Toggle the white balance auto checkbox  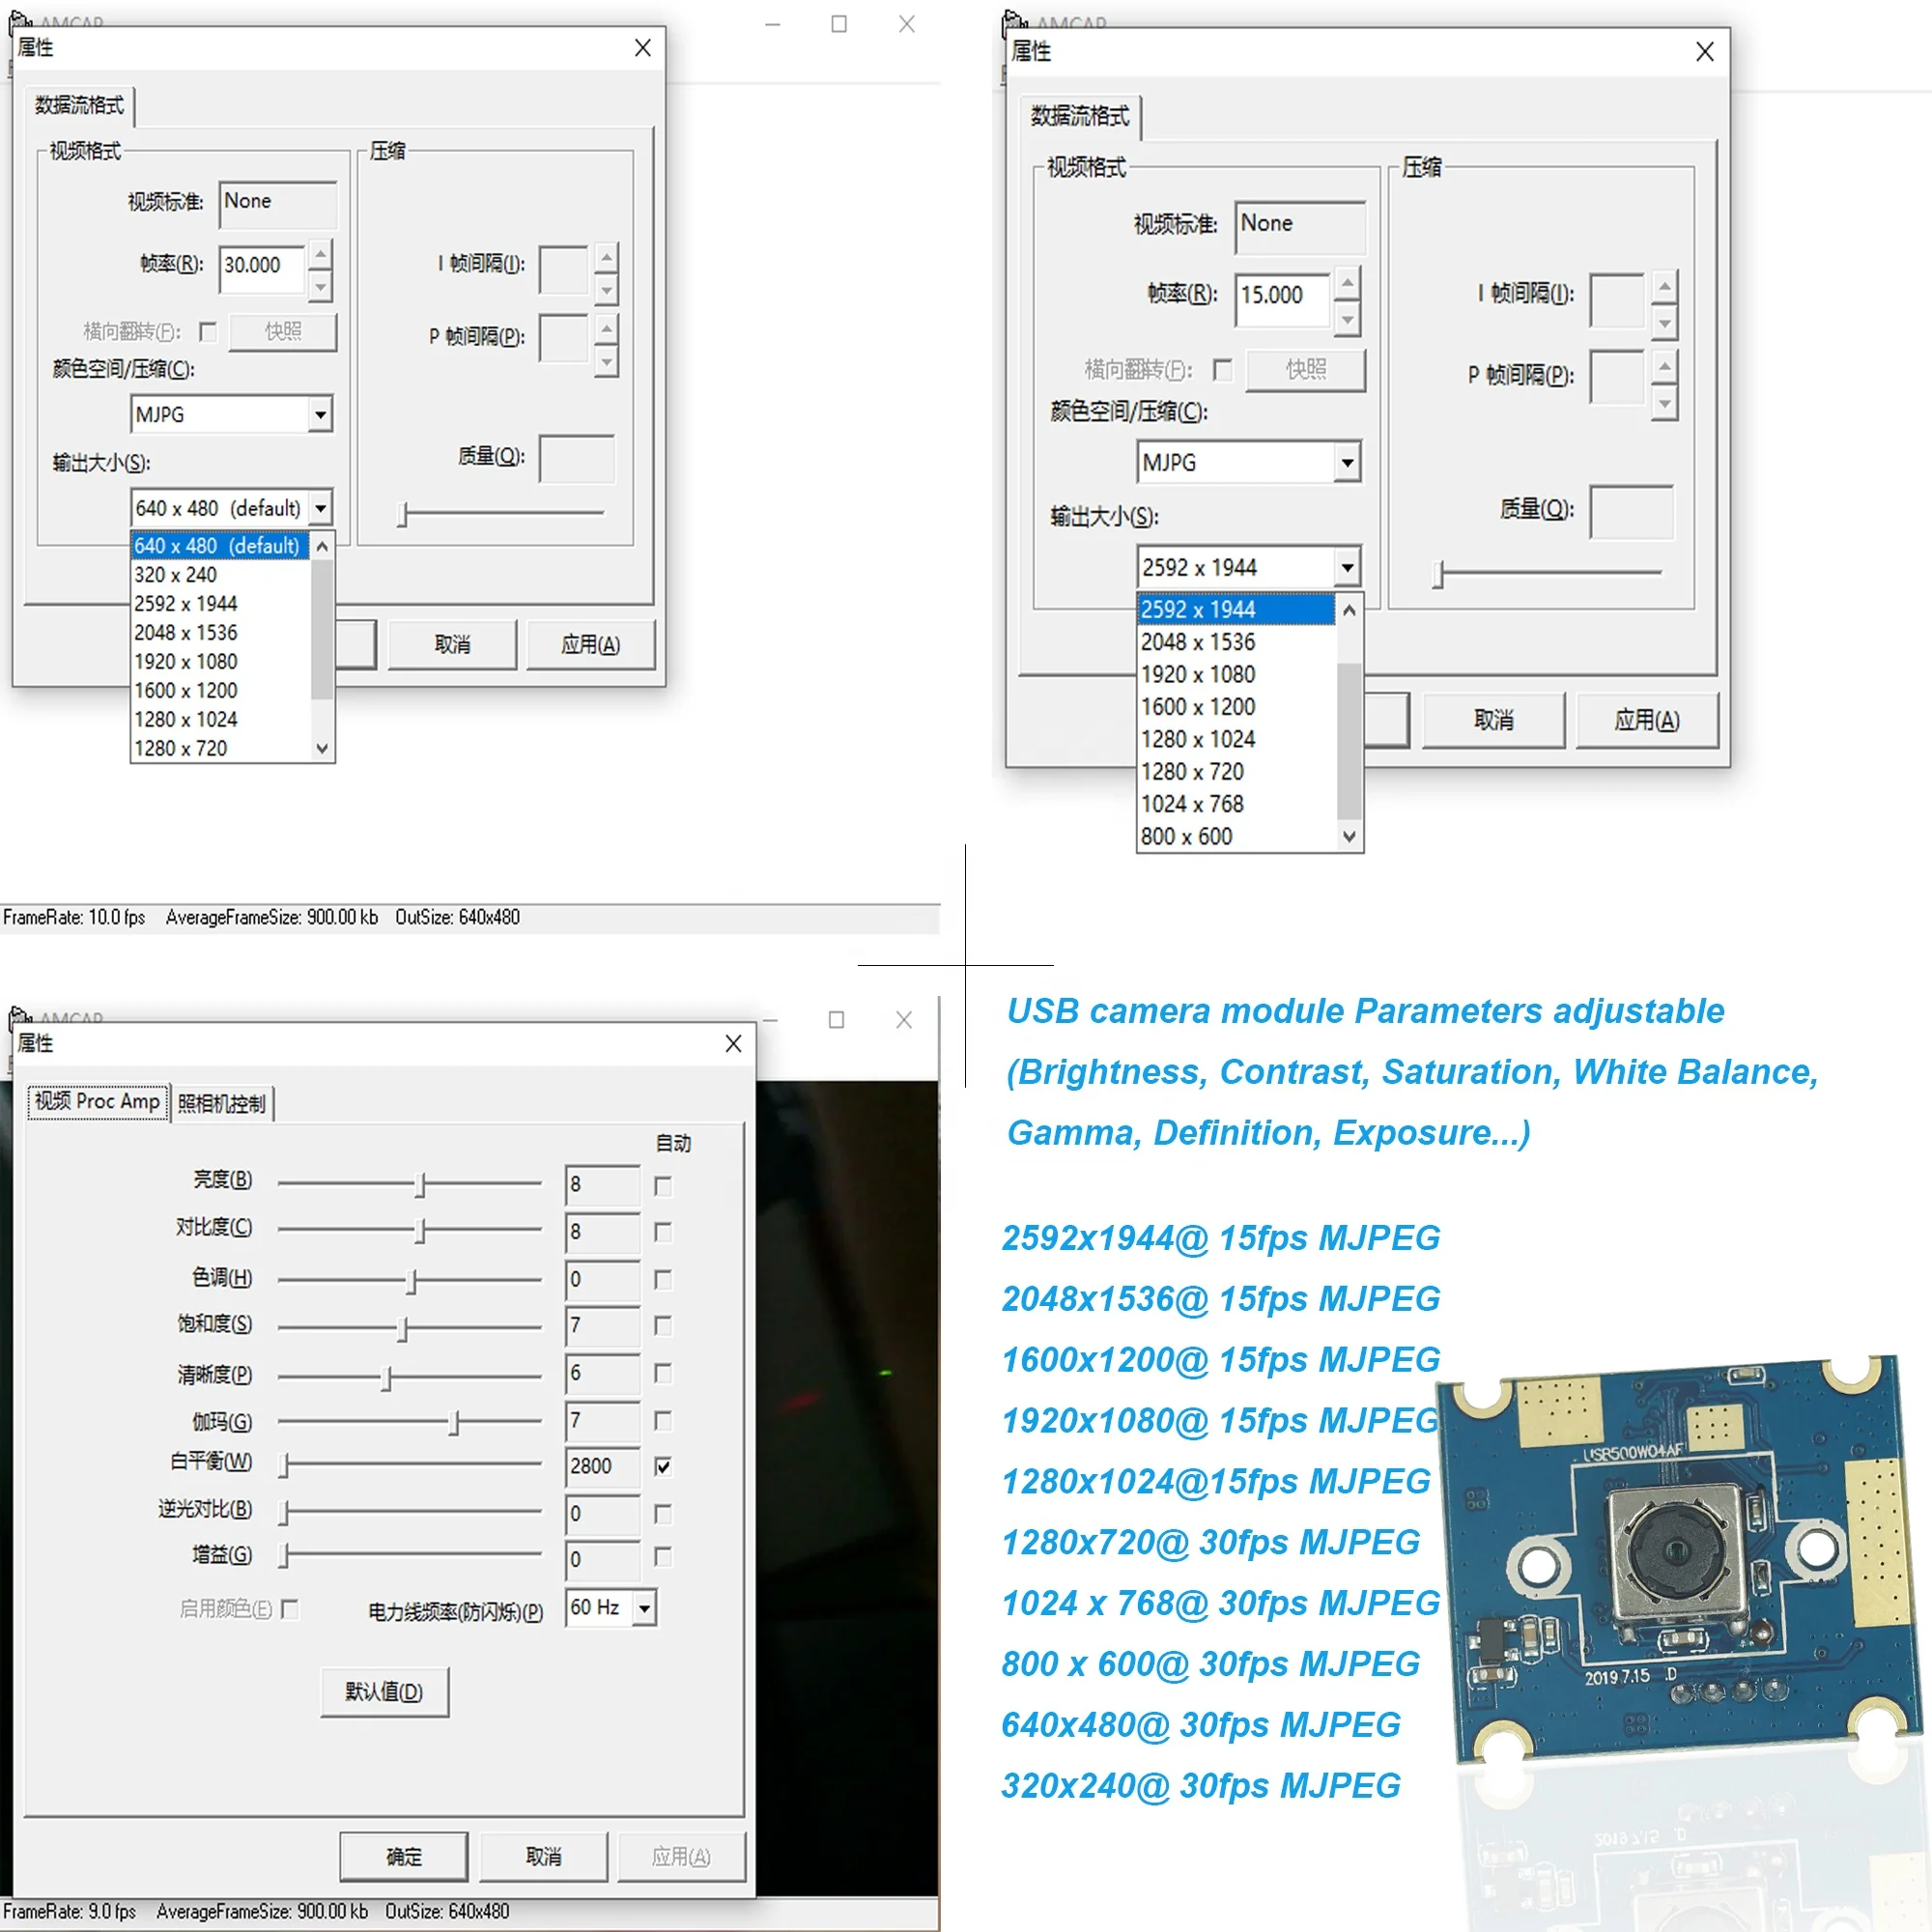pos(663,1466)
